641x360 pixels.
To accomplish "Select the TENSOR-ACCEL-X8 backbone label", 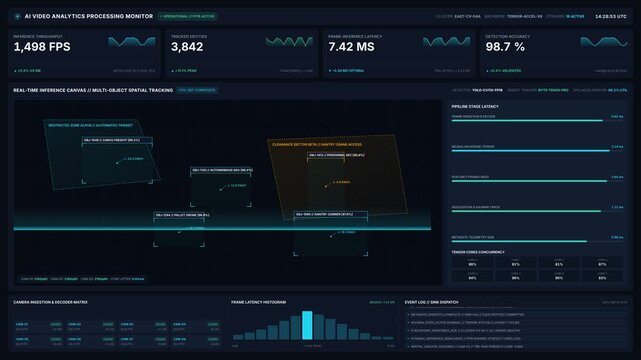I will 524,16.
